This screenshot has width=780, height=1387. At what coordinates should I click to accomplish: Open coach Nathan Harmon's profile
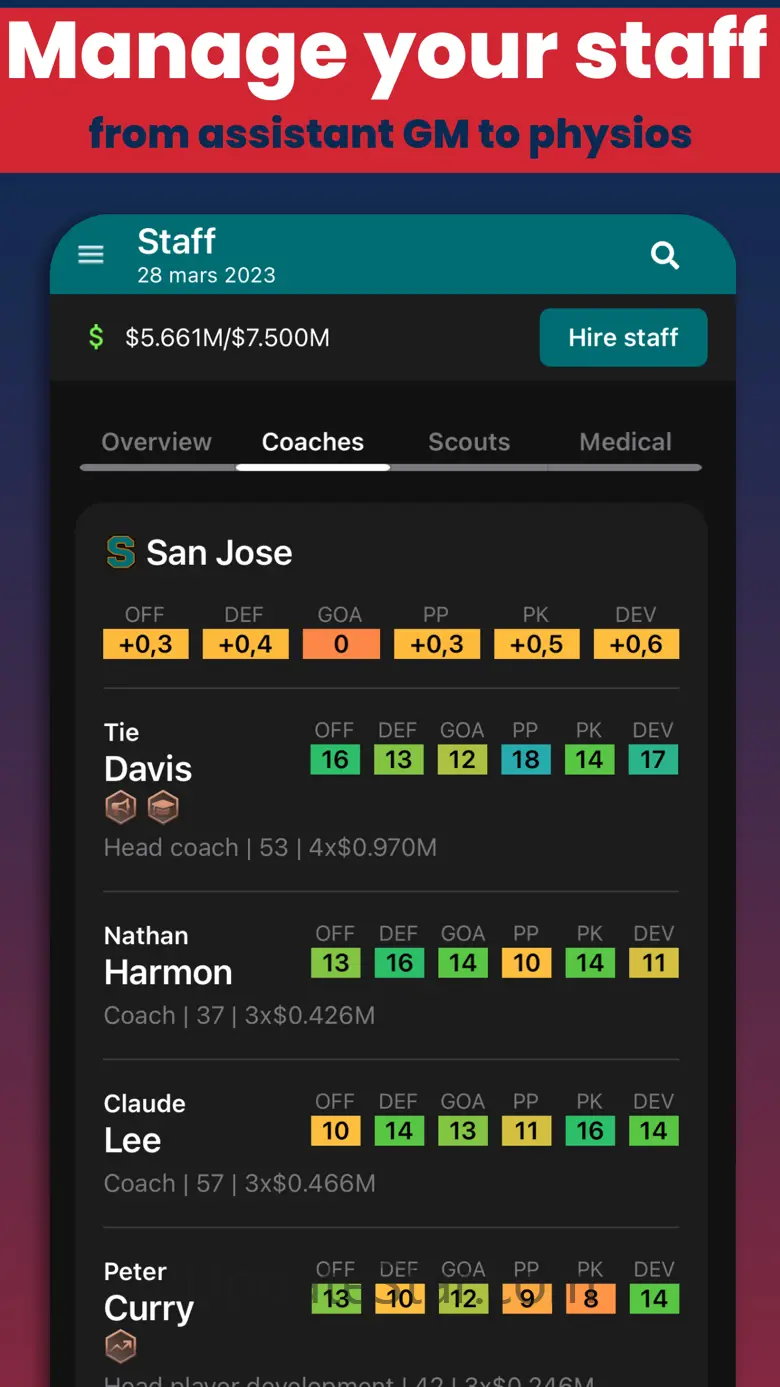click(168, 972)
